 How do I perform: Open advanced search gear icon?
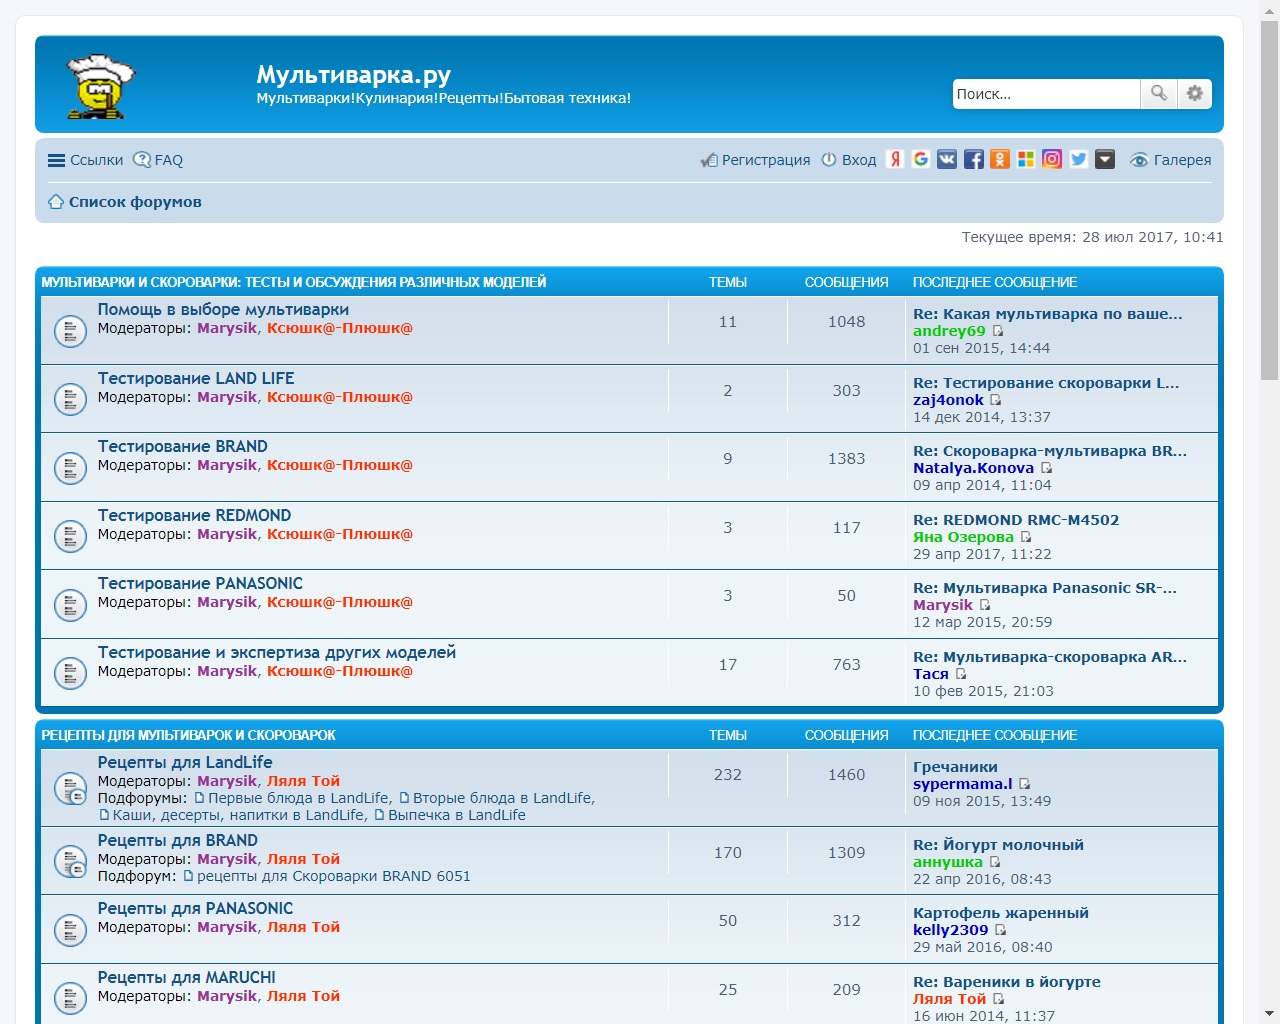(x=1194, y=94)
